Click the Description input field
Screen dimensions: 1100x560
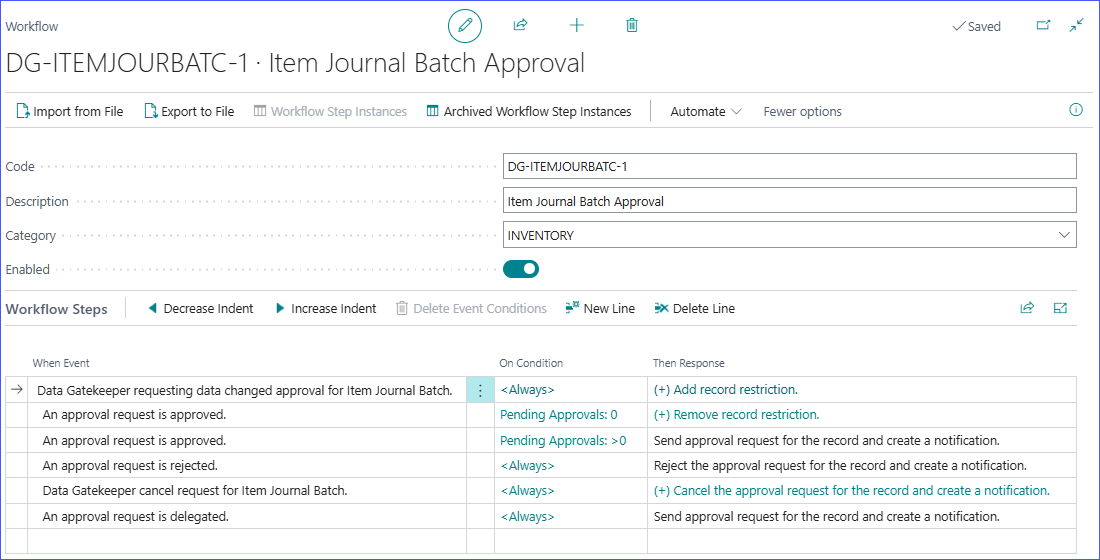(x=789, y=201)
